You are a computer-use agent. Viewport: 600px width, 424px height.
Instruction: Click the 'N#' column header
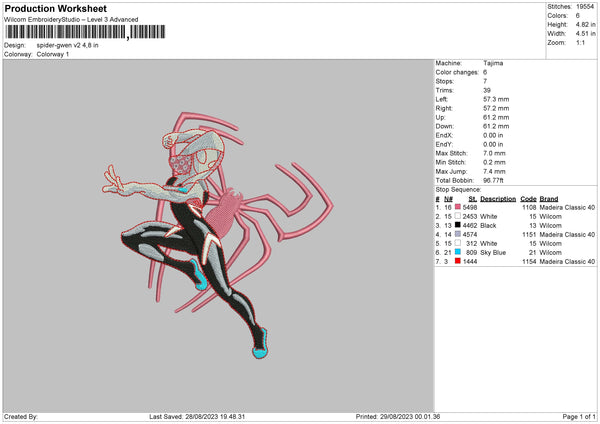(448, 199)
